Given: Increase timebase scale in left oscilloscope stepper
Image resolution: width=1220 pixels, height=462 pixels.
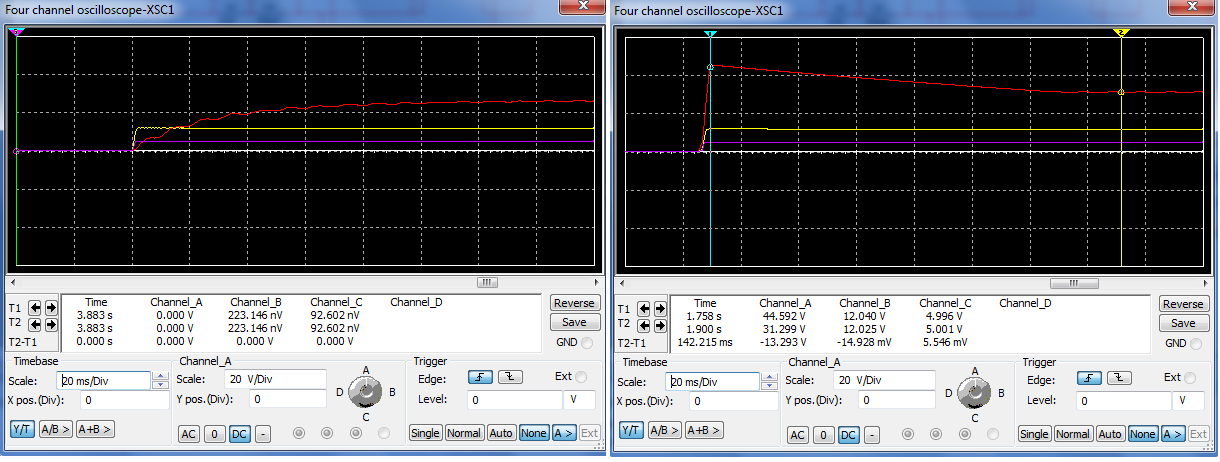Looking at the screenshot, I should [x=160, y=376].
